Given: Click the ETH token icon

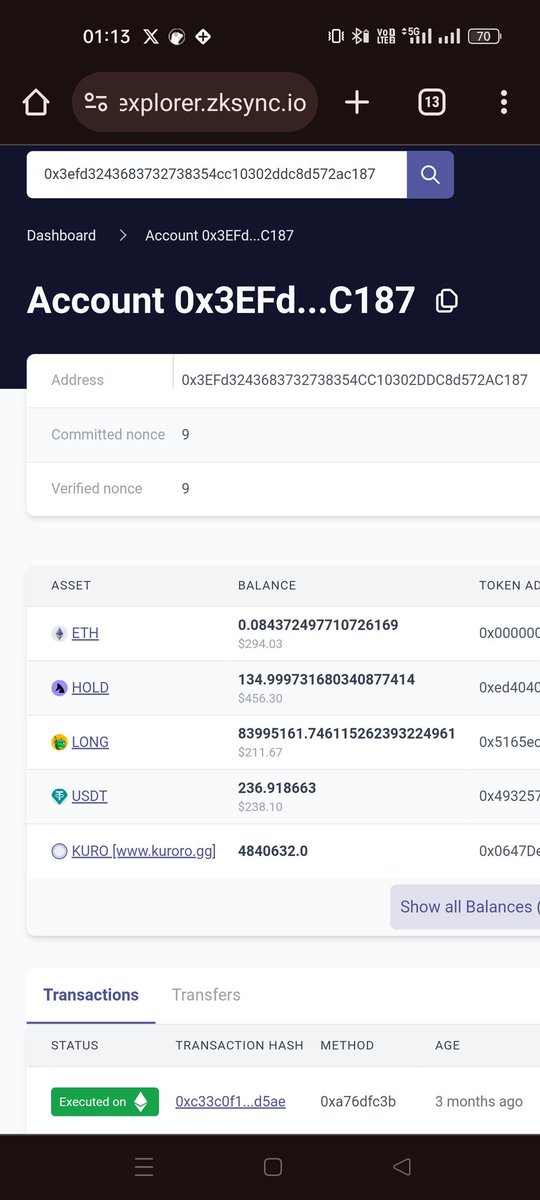Looking at the screenshot, I should [x=59, y=633].
